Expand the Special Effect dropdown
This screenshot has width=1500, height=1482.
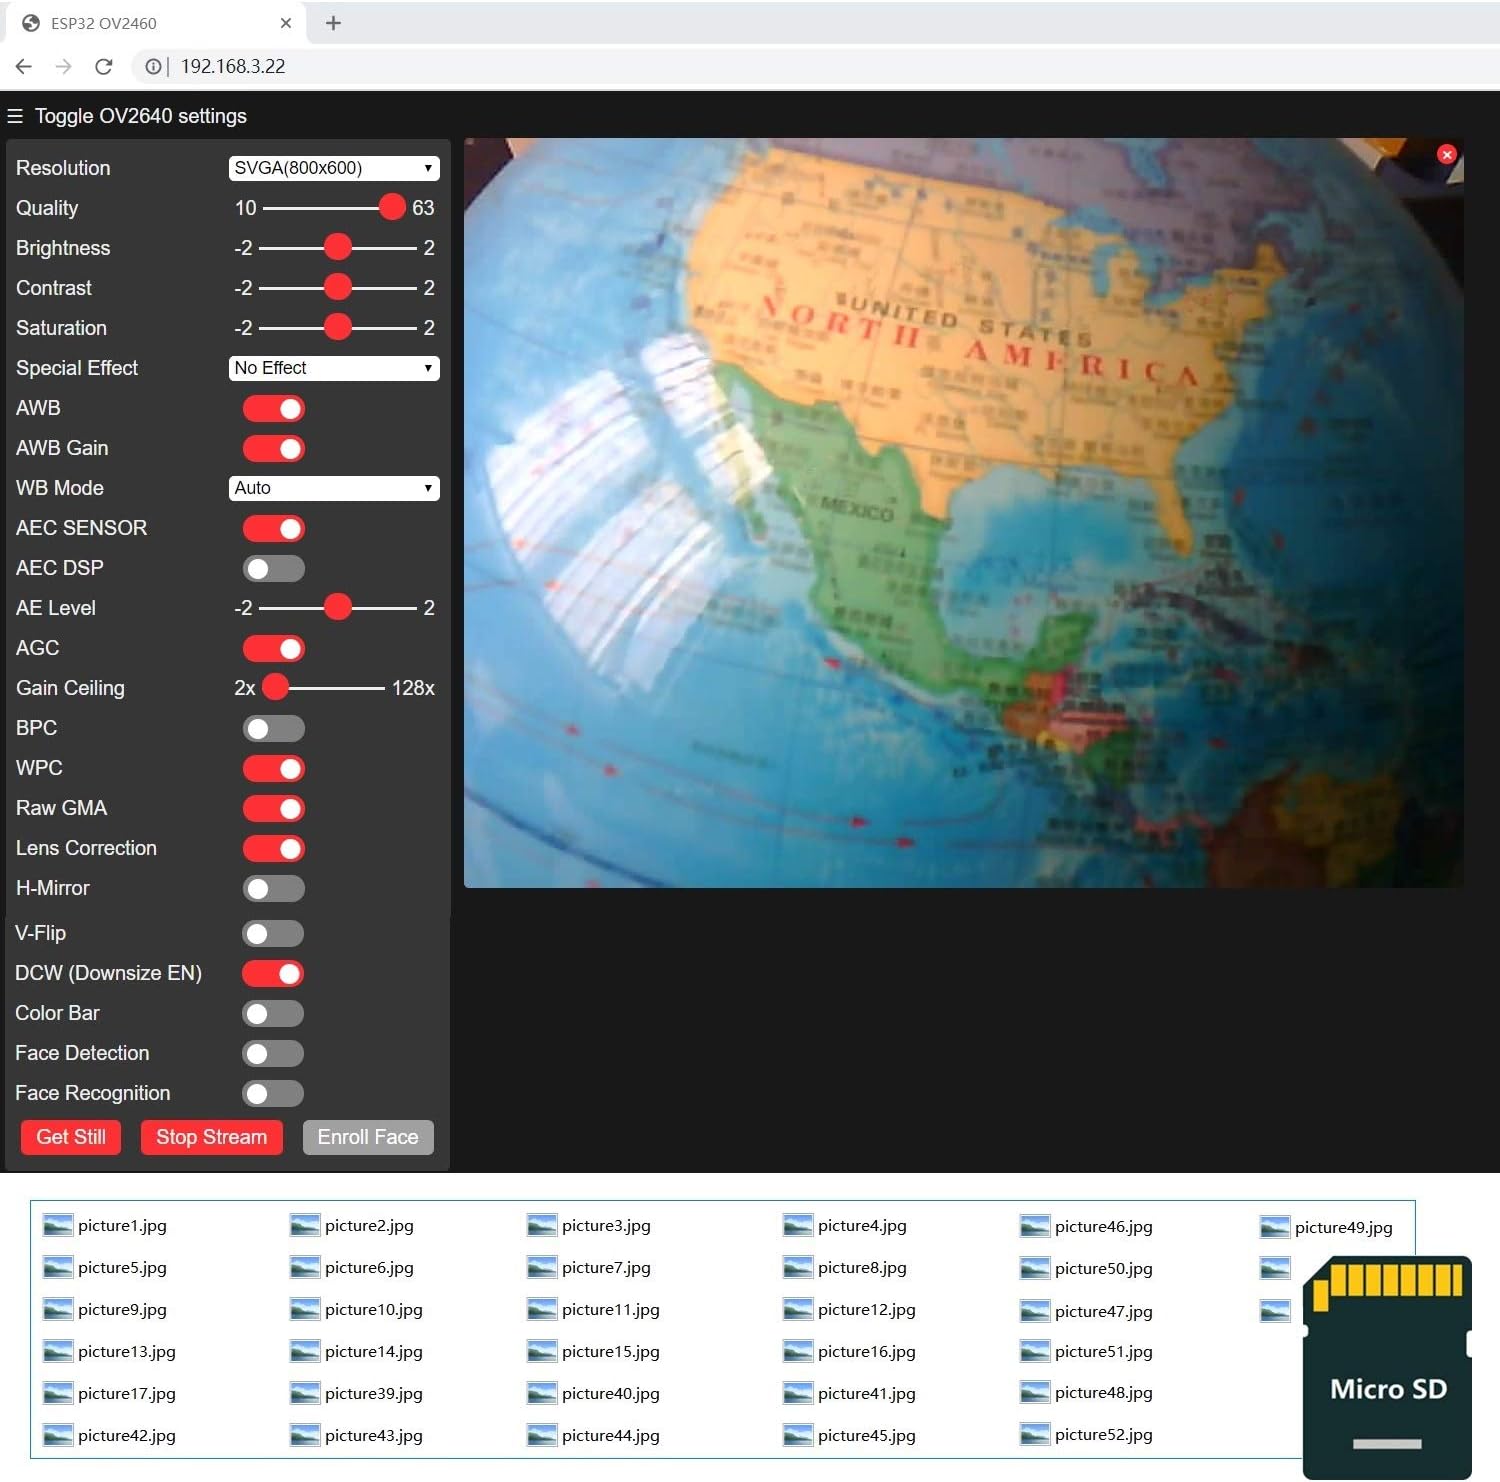[334, 368]
